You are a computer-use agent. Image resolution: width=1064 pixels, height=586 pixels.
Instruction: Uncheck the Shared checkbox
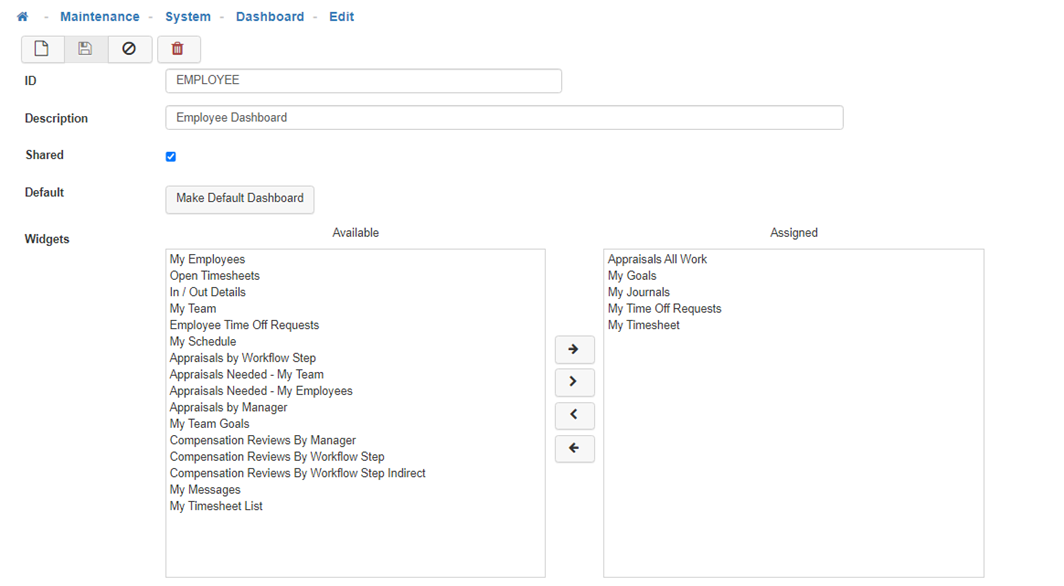(x=171, y=157)
